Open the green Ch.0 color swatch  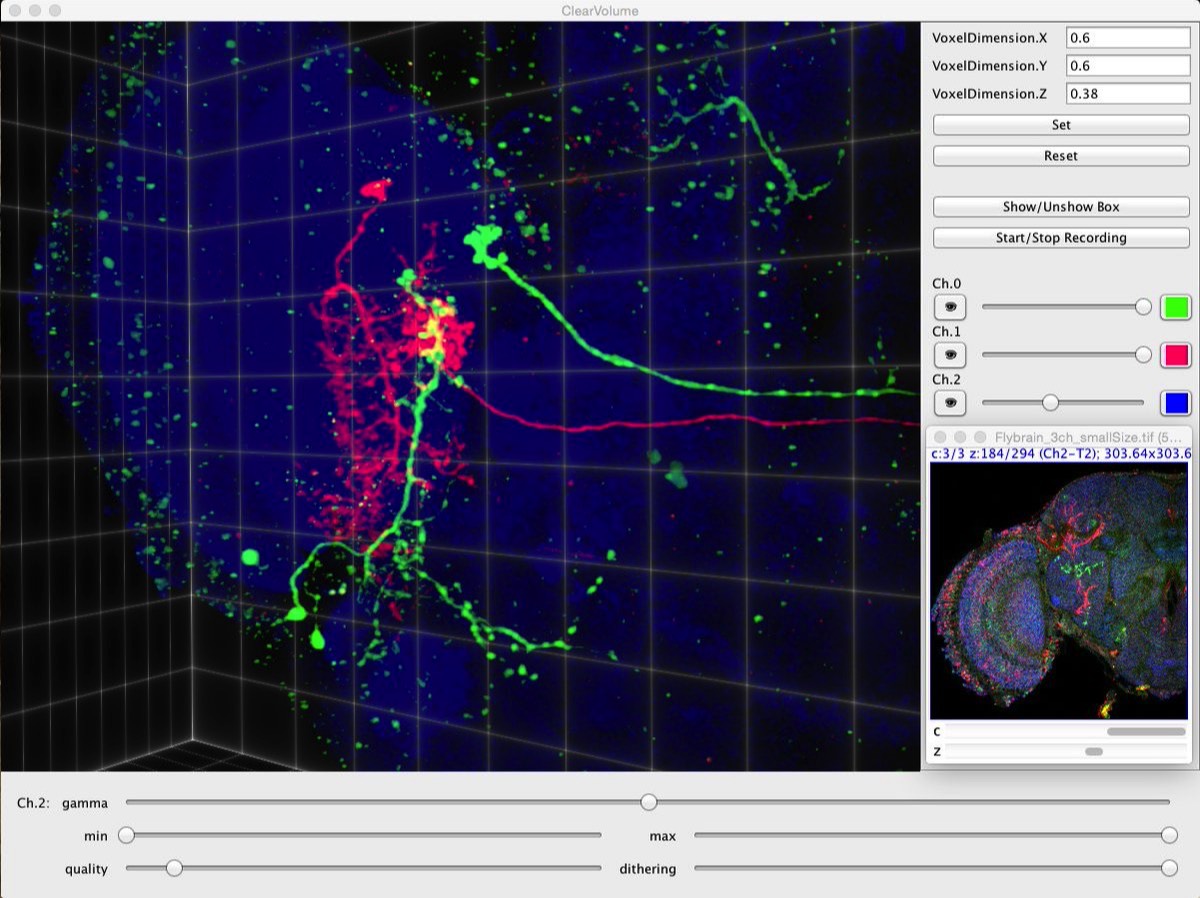pos(1175,307)
